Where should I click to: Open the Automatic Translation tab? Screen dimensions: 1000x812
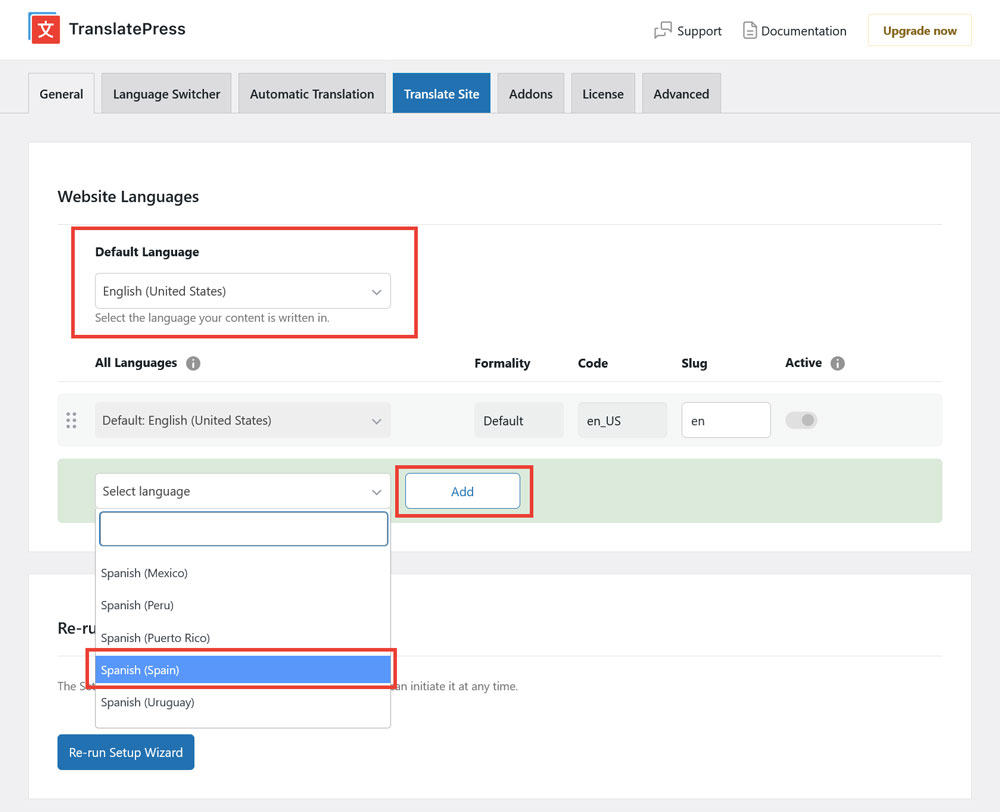pyautogui.click(x=312, y=93)
